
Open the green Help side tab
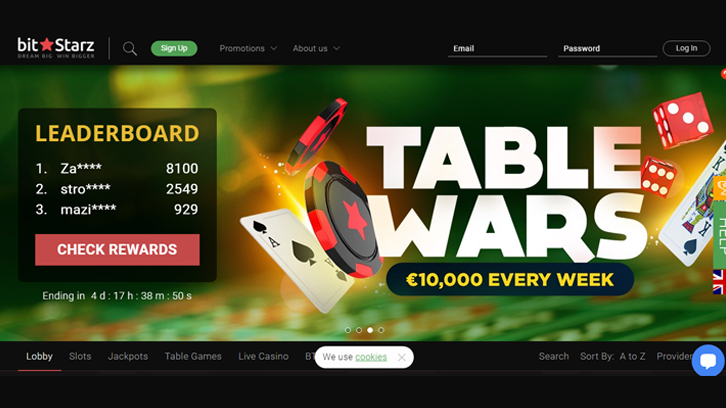click(x=720, y=234)
